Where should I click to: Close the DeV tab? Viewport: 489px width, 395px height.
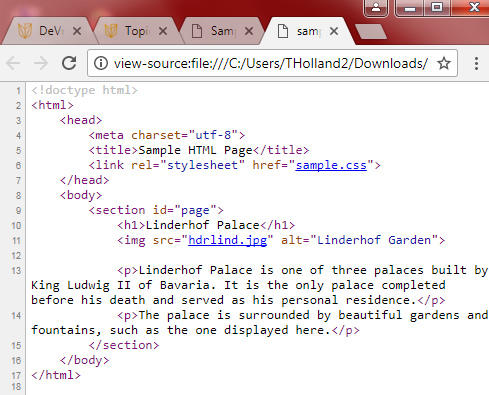[77, 31]
